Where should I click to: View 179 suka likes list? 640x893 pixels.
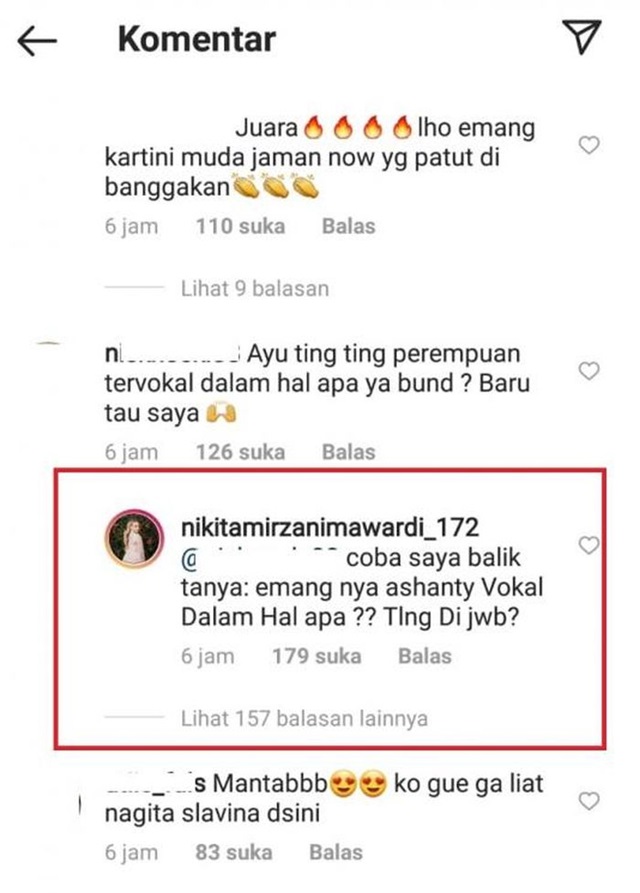tap(317, 656)
